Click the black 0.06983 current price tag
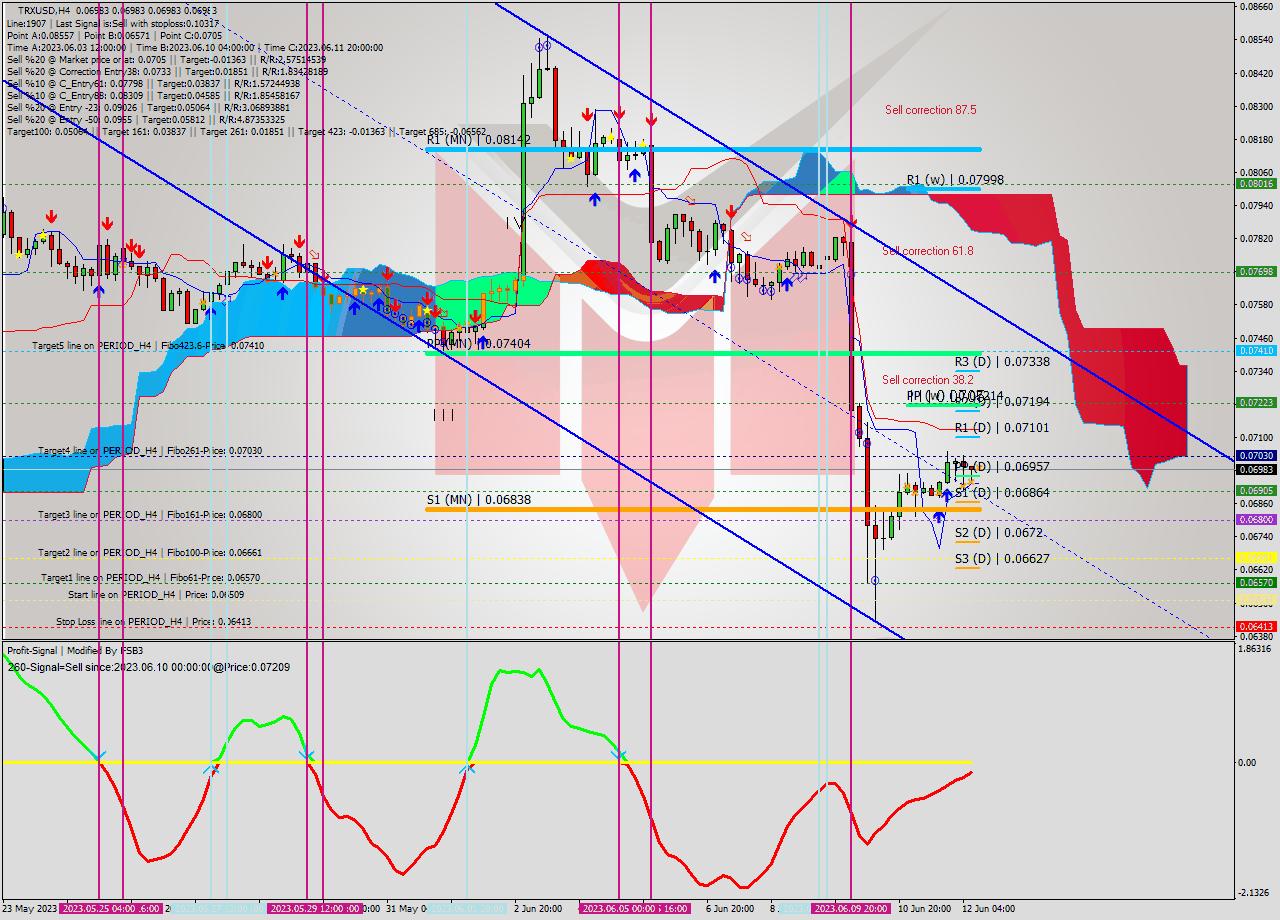Viewport: 1280px width, 920px height. coord(1257,469)
